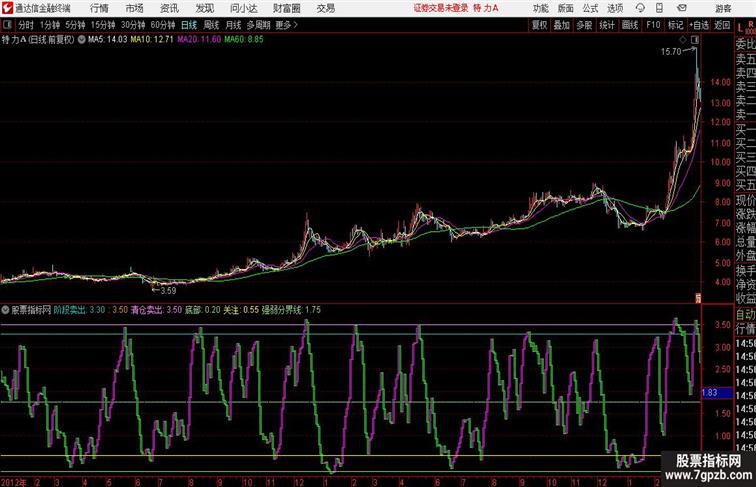Click the diamond icon above the chart

coord(683,39)
